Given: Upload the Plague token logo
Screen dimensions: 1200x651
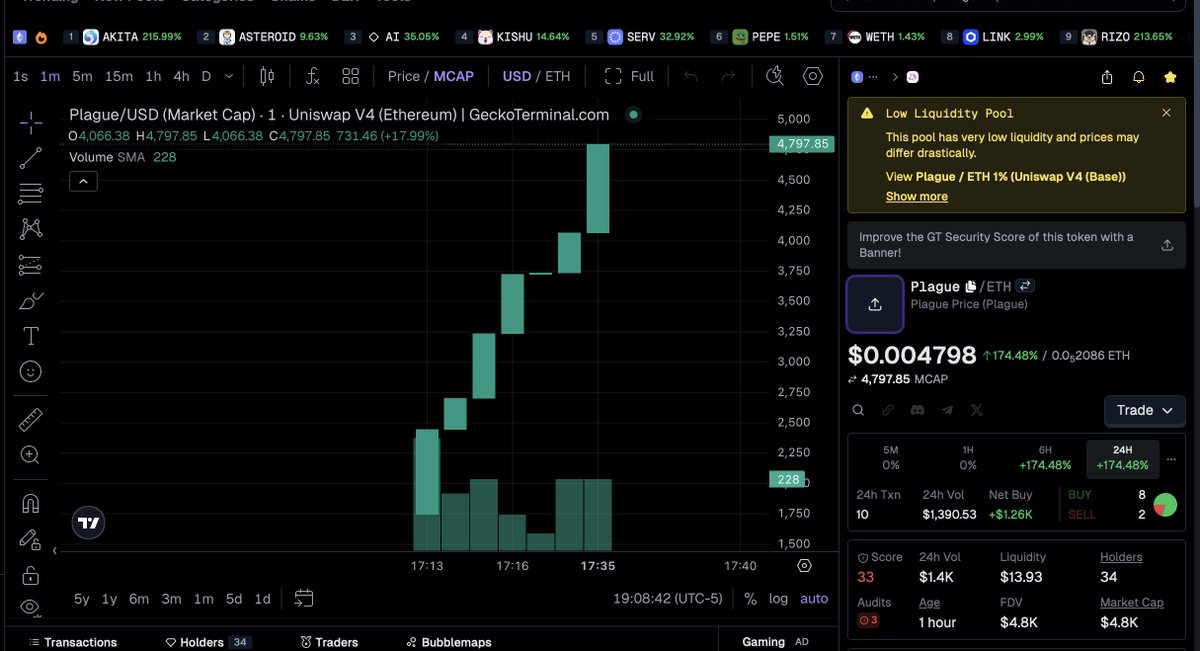Looking at the screenshot, I should 875,304.
